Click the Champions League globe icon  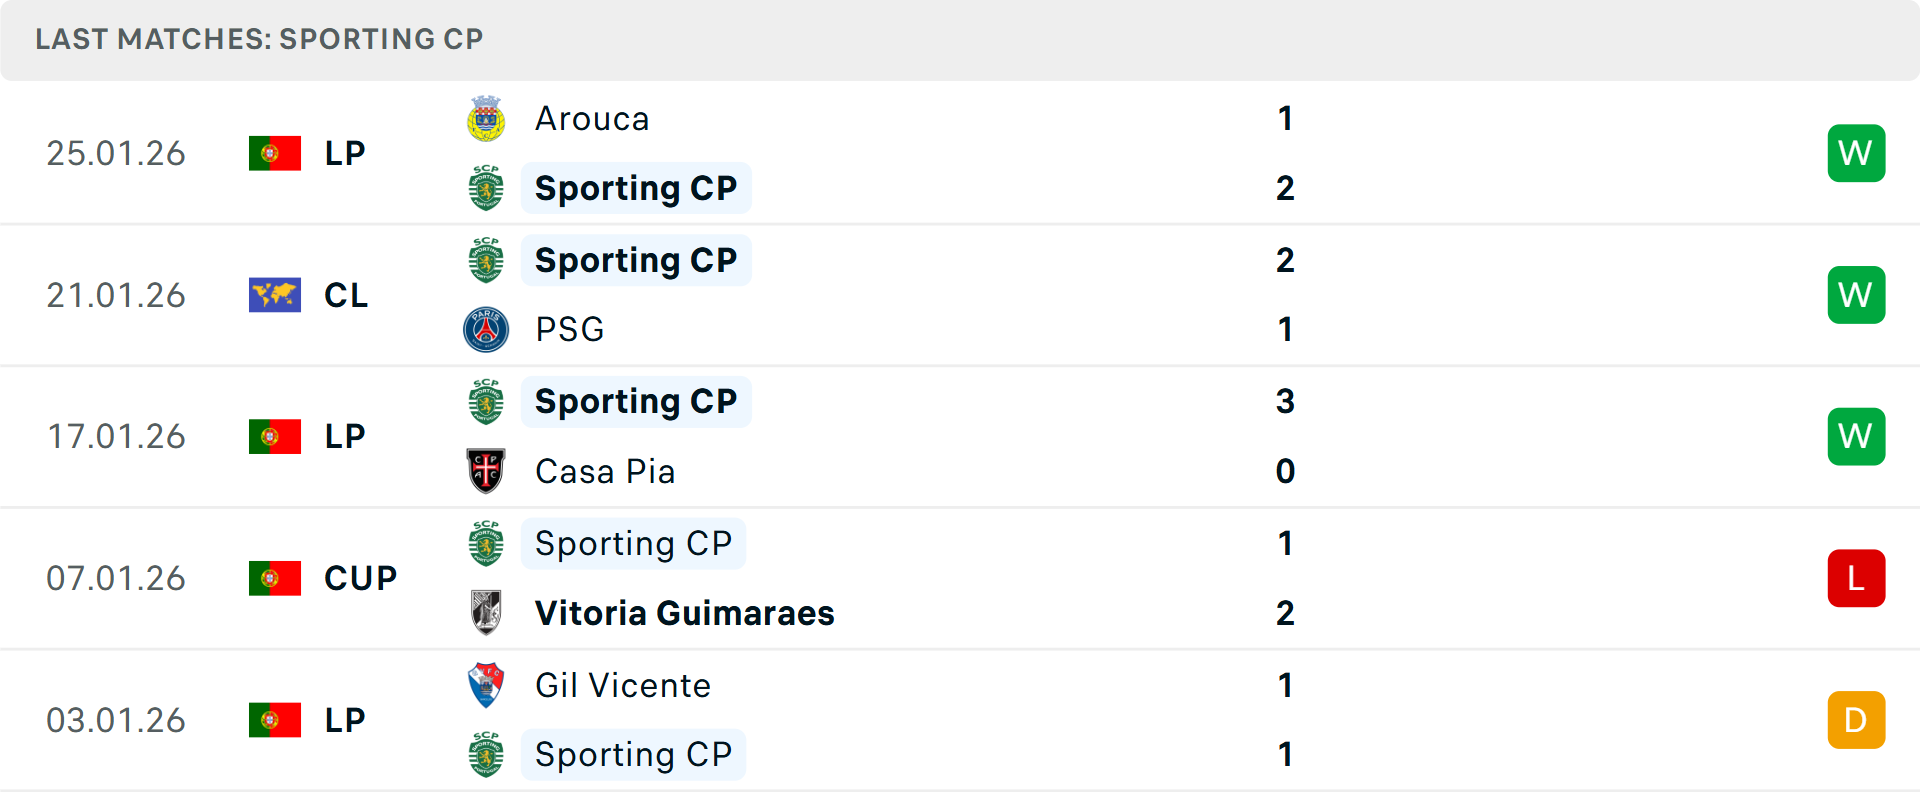coord(274,294)
